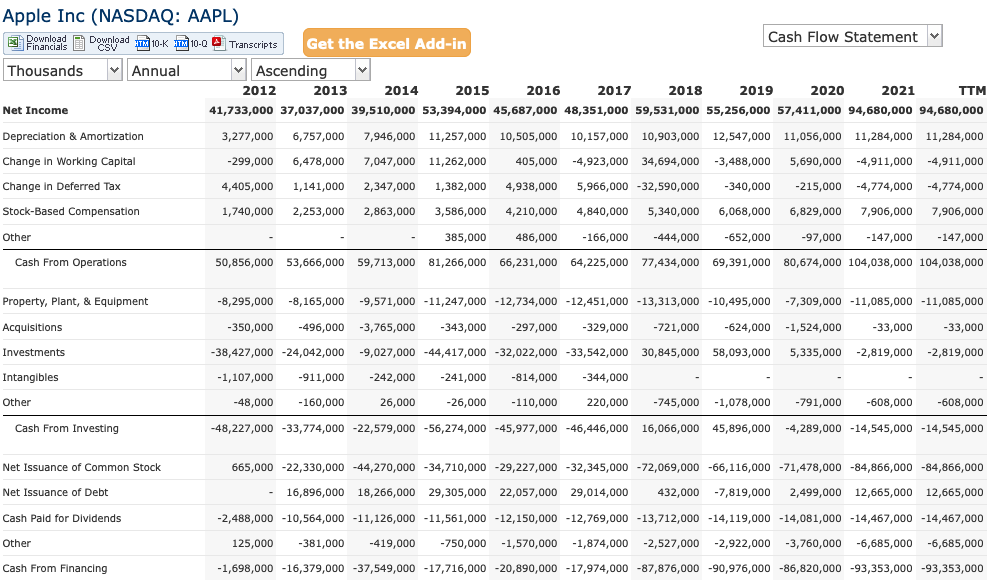Click Depreciation 2013 value 6,757,000
This screenshot has width=1004, height=583.
318,136
